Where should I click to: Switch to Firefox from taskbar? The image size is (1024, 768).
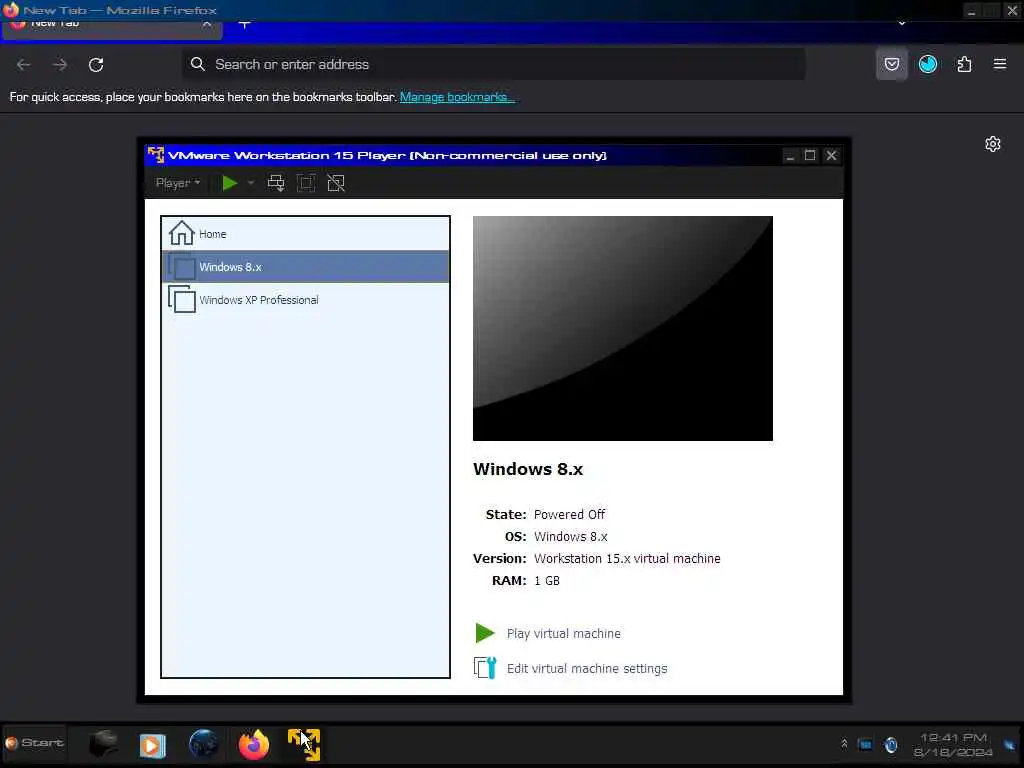pyautogui.click(x=254, y=744)
